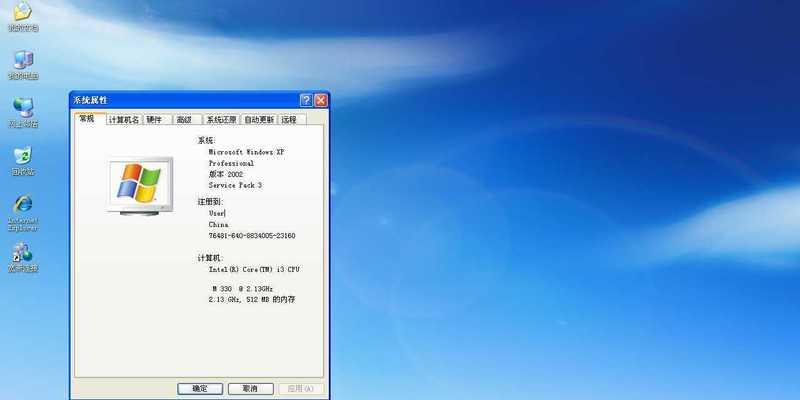Click the 'Microsoft Windows XP' text line

246,152
